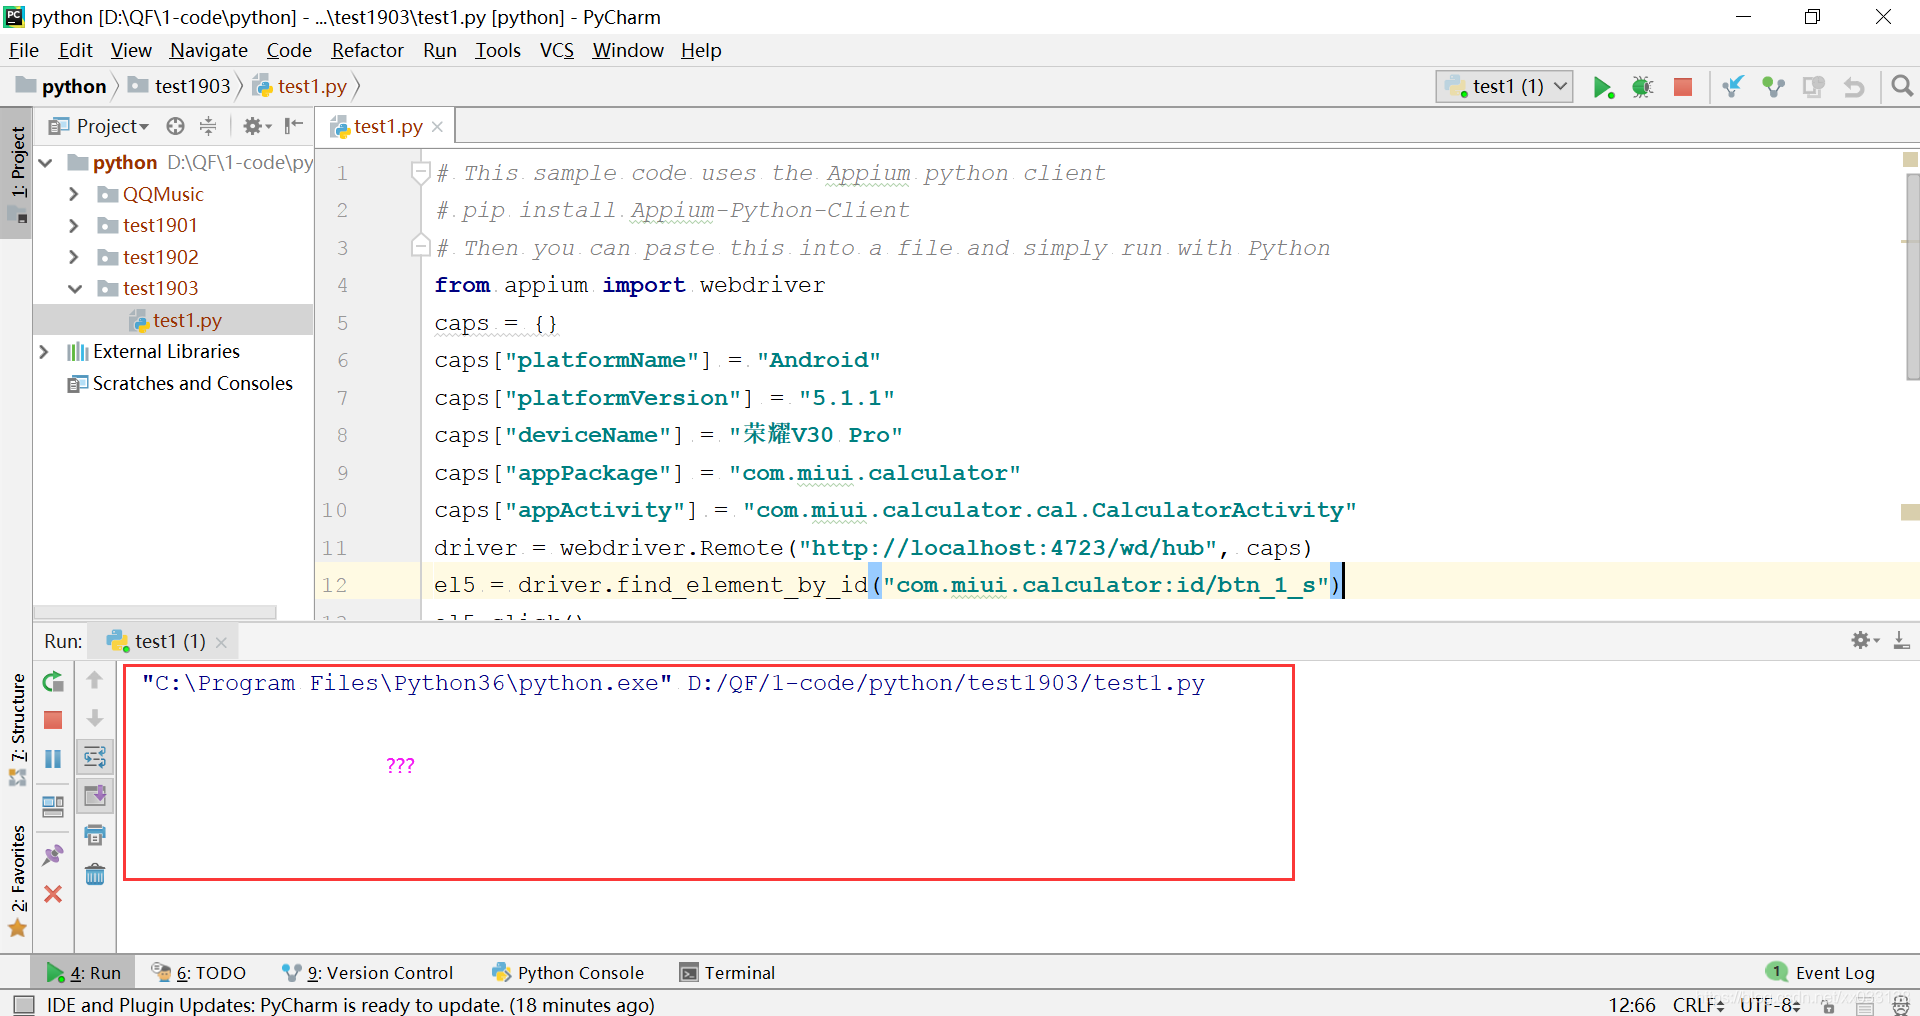Image resolution: width=1920 pixels, height=1016 pixels.
Task: Toggle soft-wrap in Run console
Action: click(95, 757)
